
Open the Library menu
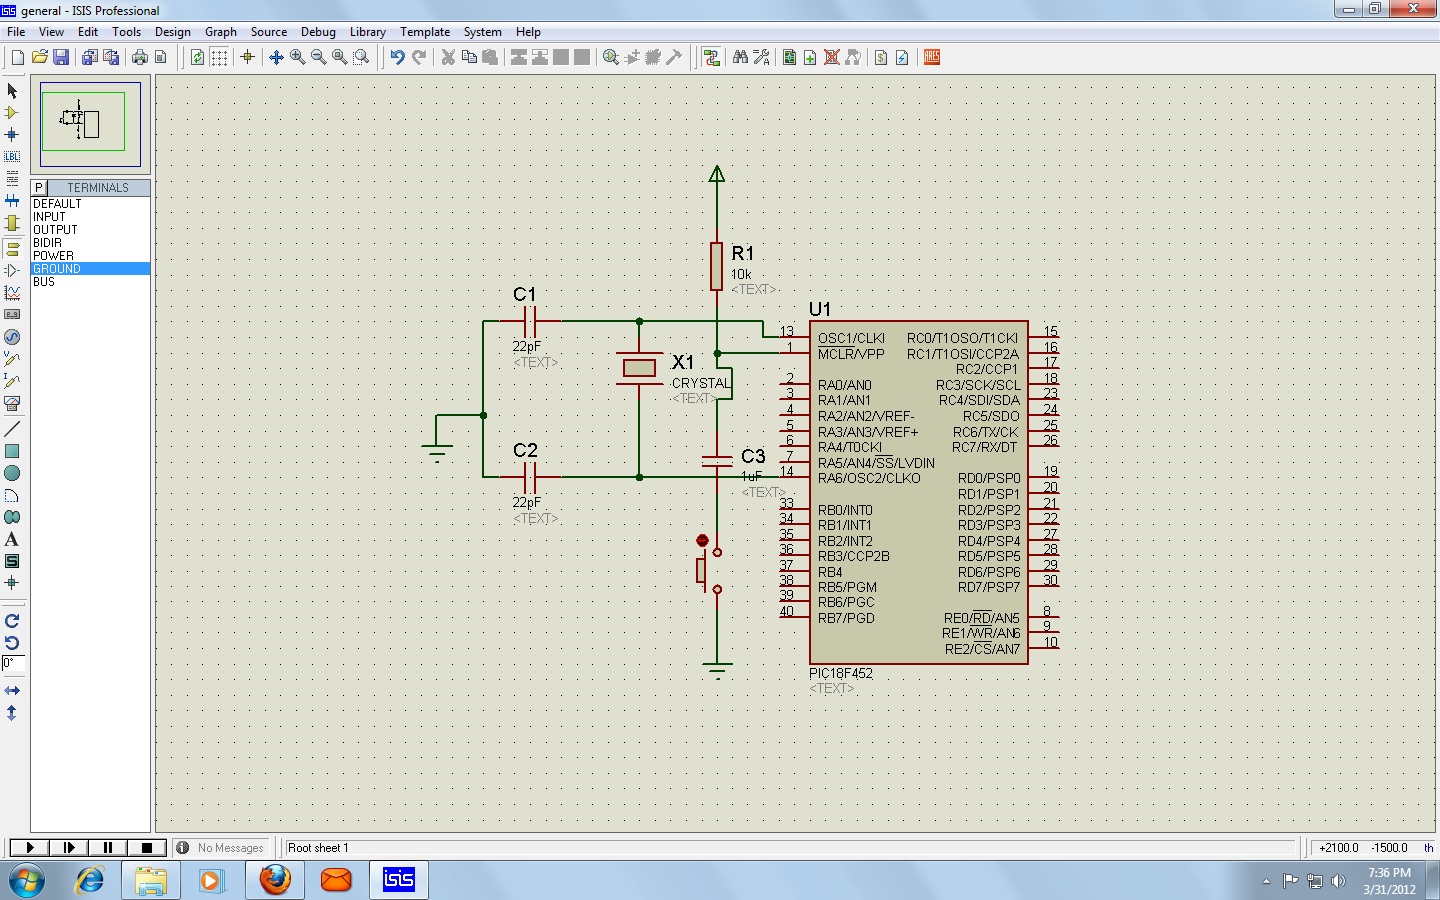tap(367, 32)
